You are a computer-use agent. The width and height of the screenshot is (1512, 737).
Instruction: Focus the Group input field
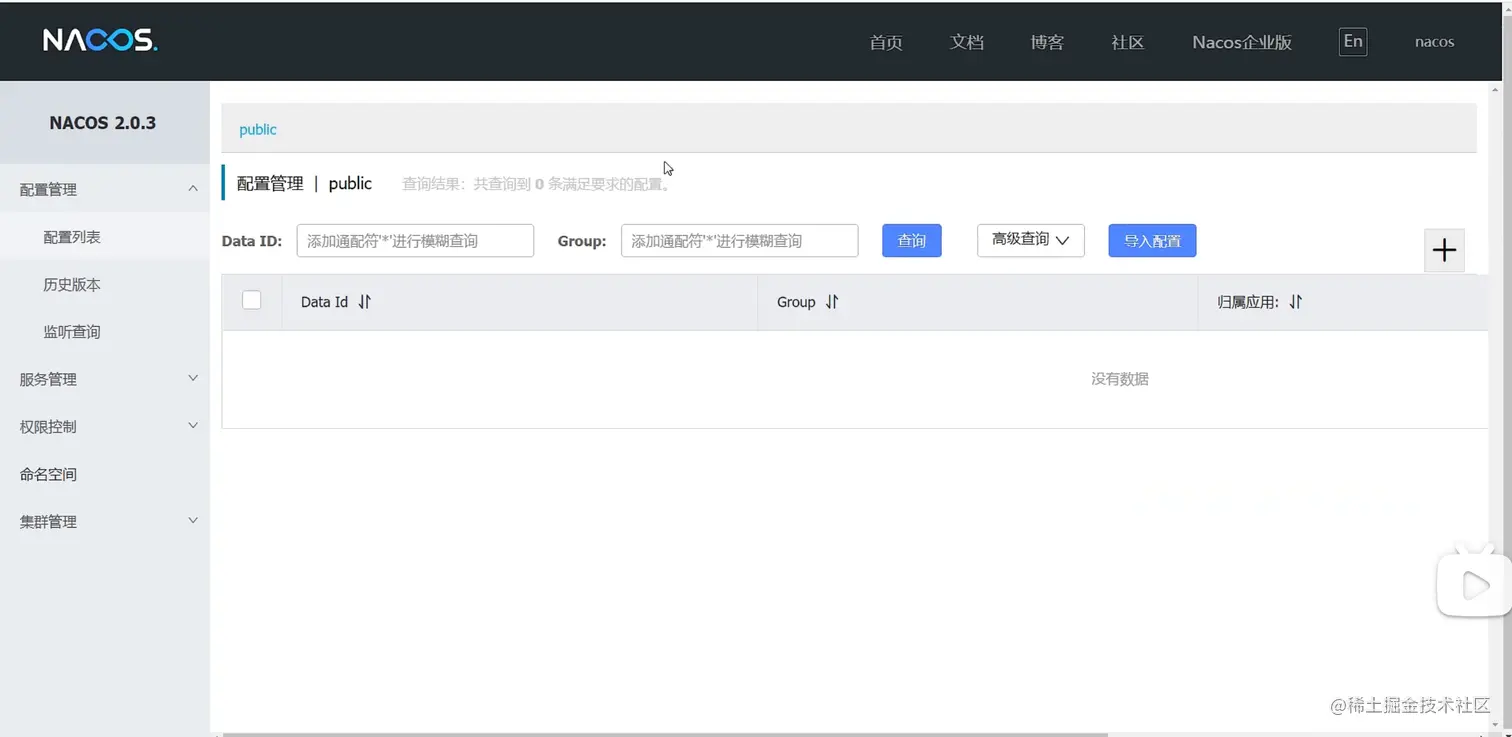pyautogui.click(x=739, y=241)
